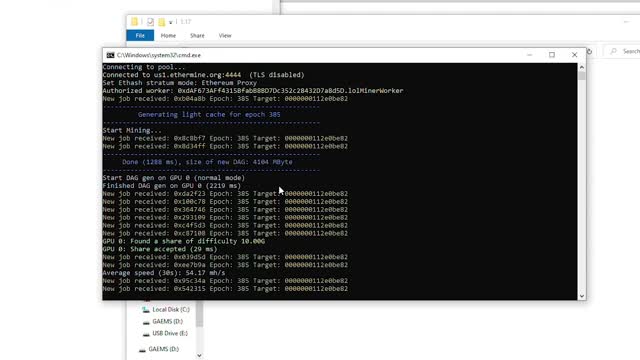Click the Explorer search box
The image size is (640, 360).
coord(622,51)
